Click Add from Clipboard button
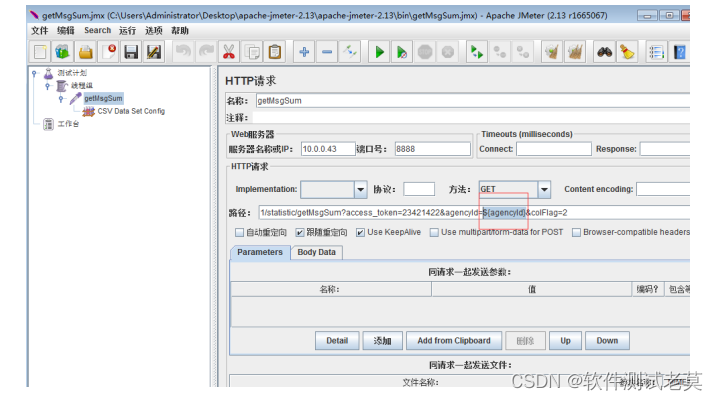 [x=454, y=341]
